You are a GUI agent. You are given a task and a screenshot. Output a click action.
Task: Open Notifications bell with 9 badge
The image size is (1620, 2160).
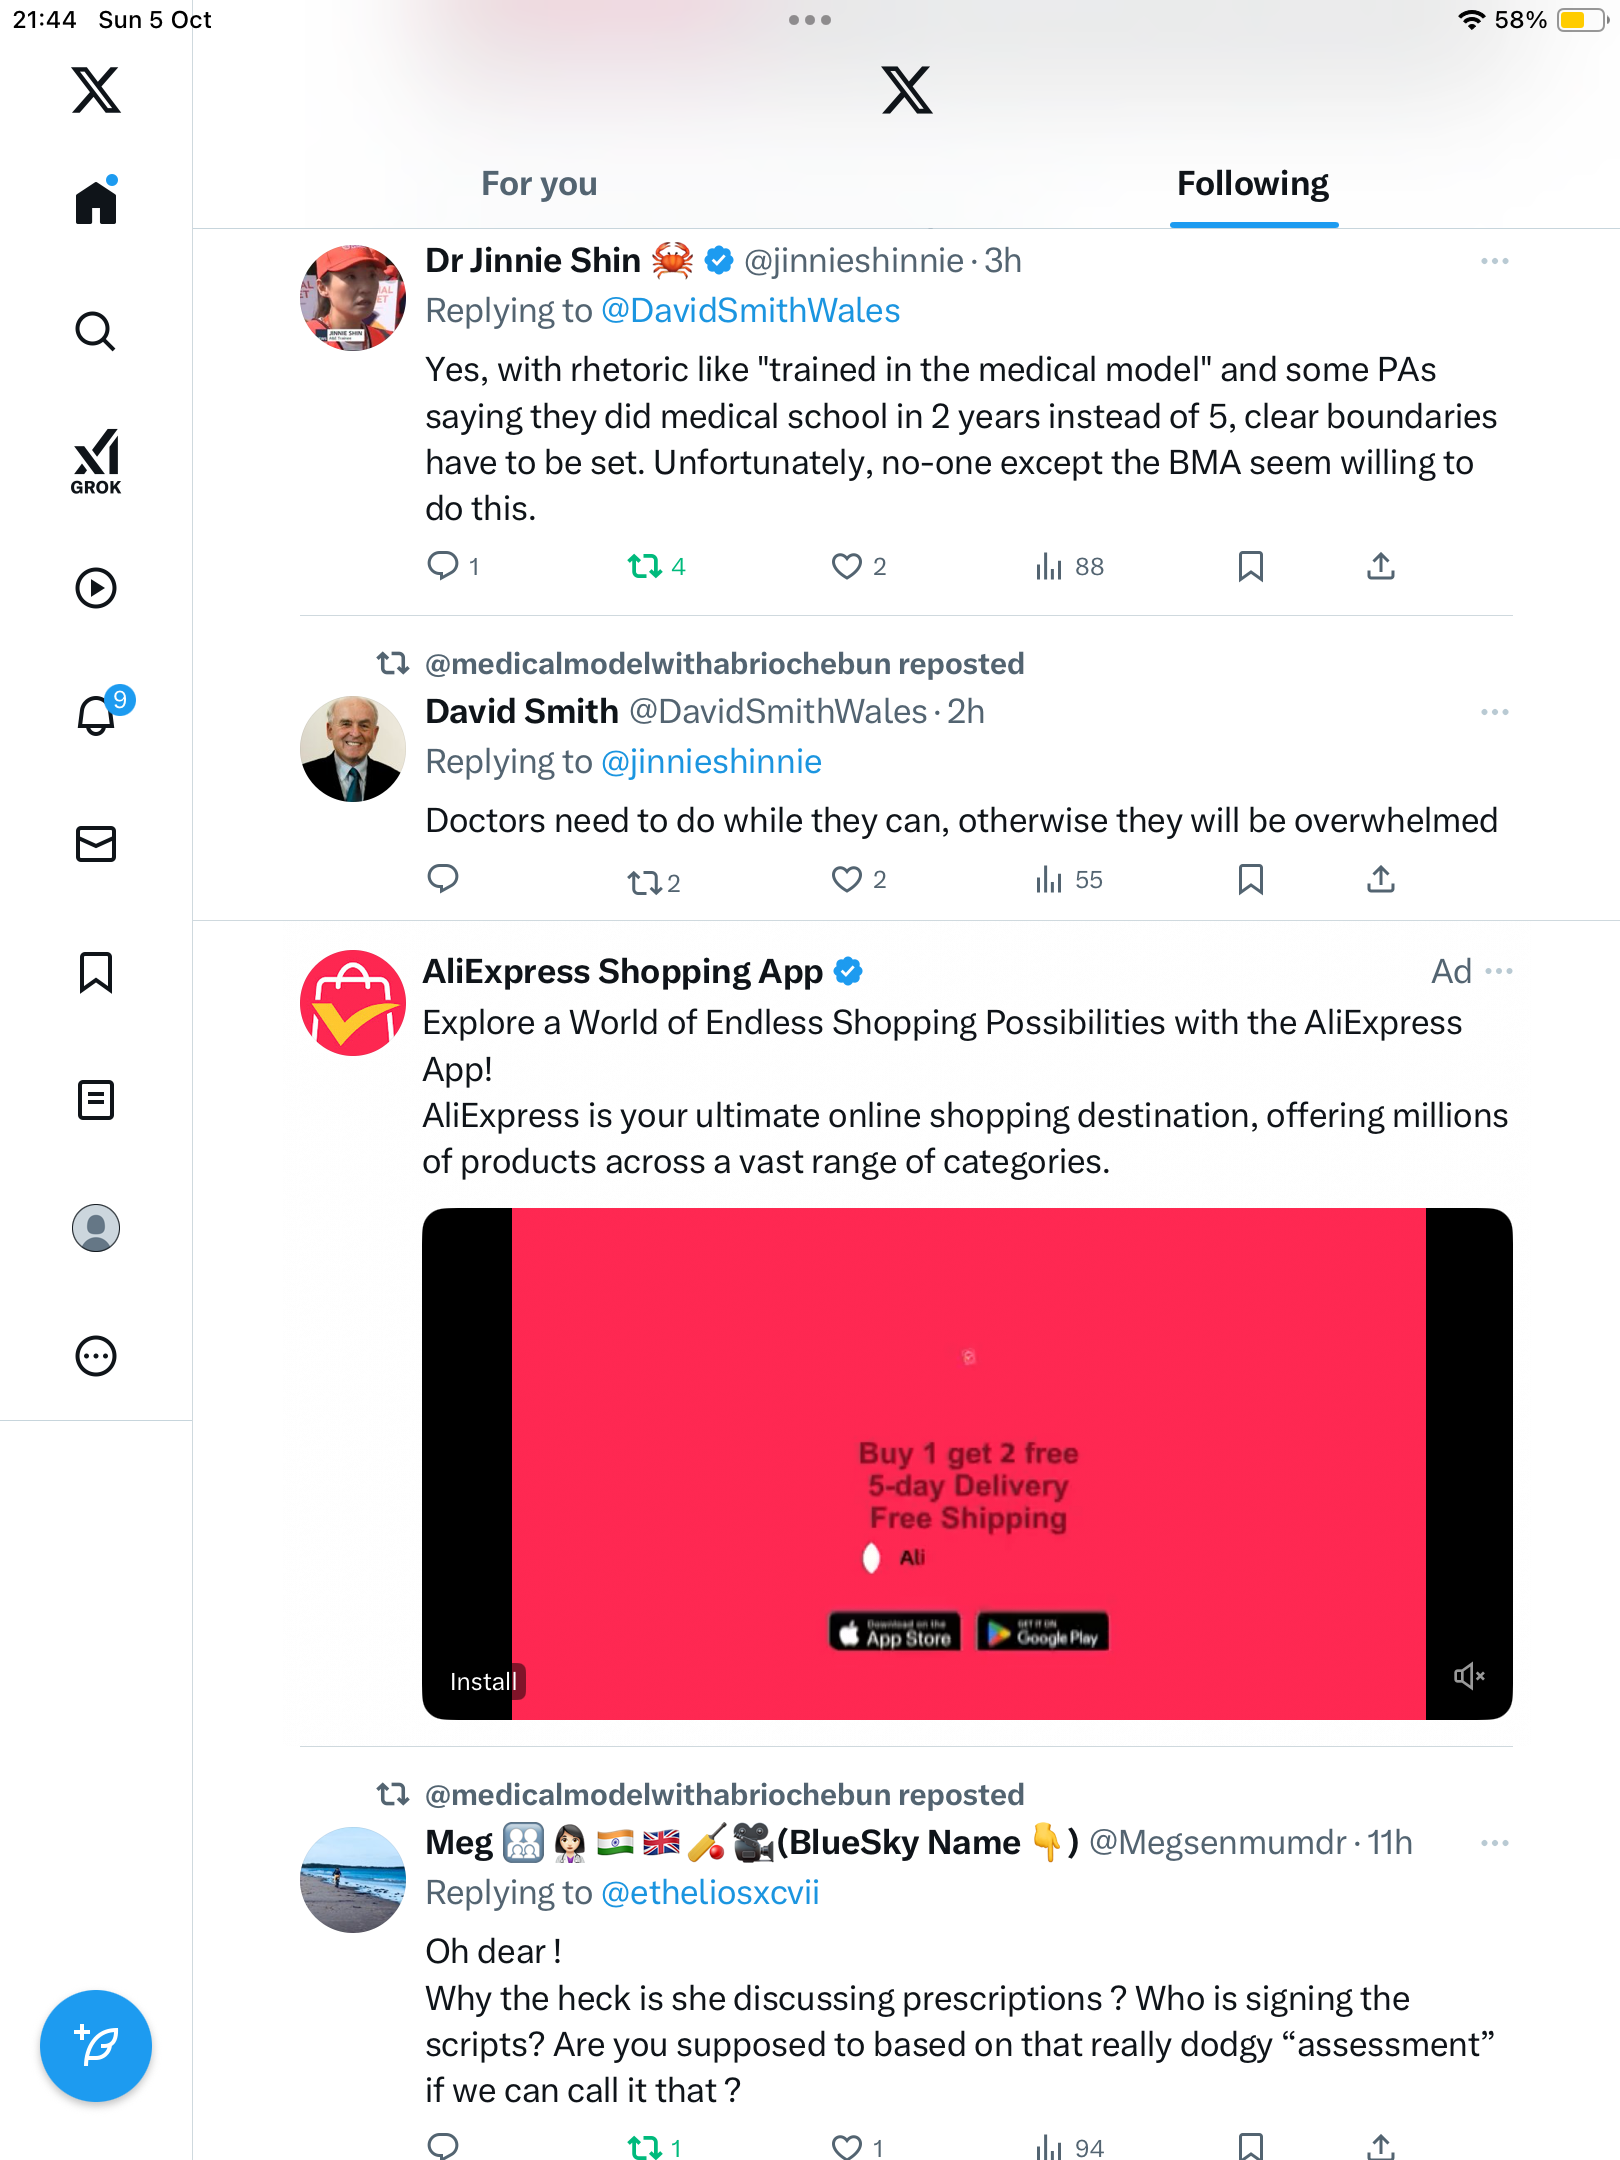coord(97,715)
